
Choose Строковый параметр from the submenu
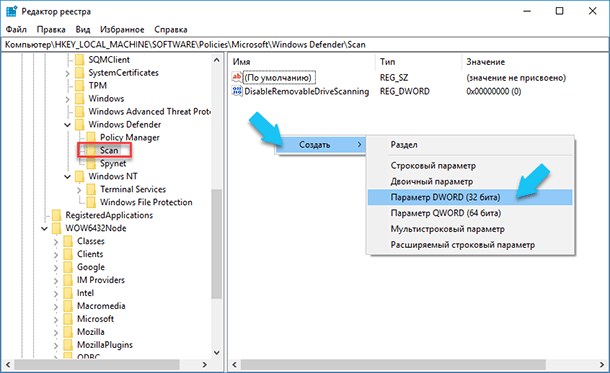click(470, 166)
